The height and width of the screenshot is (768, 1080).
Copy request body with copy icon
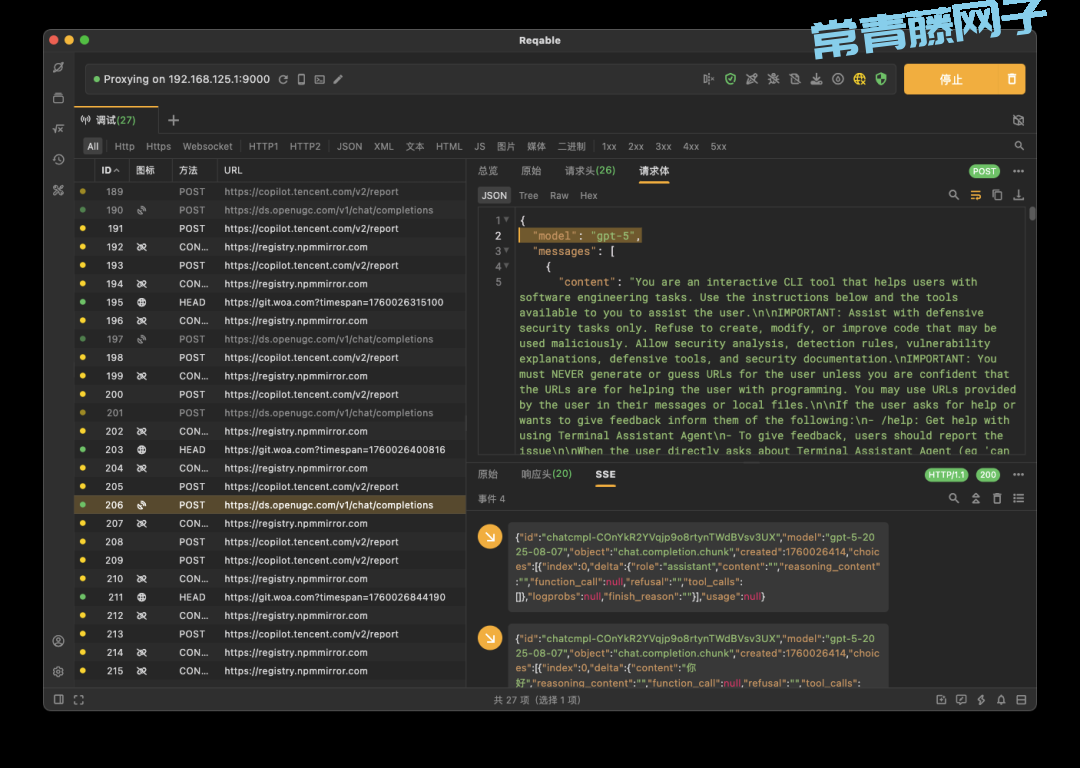point(997,195)
